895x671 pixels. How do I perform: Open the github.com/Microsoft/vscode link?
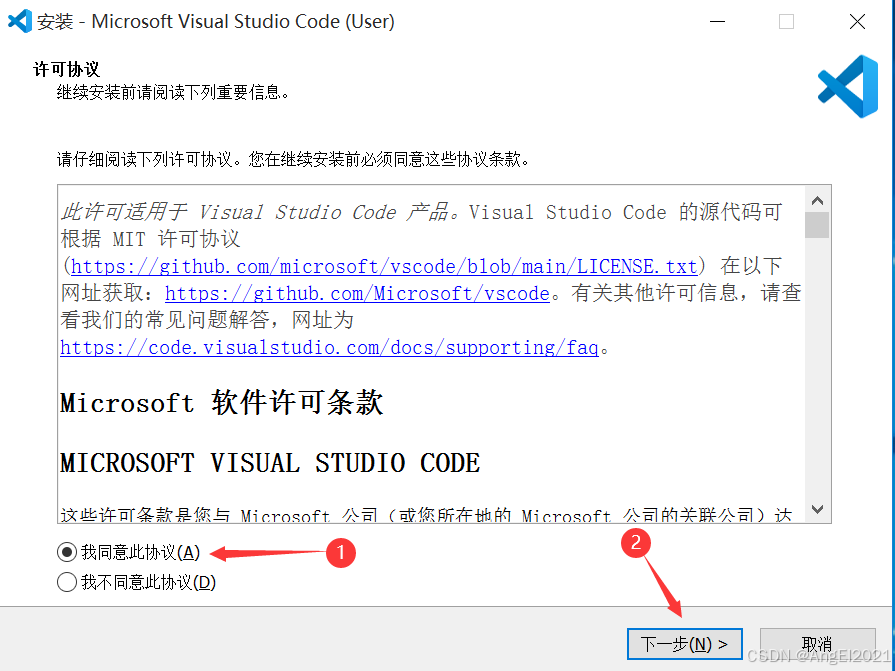357,293
